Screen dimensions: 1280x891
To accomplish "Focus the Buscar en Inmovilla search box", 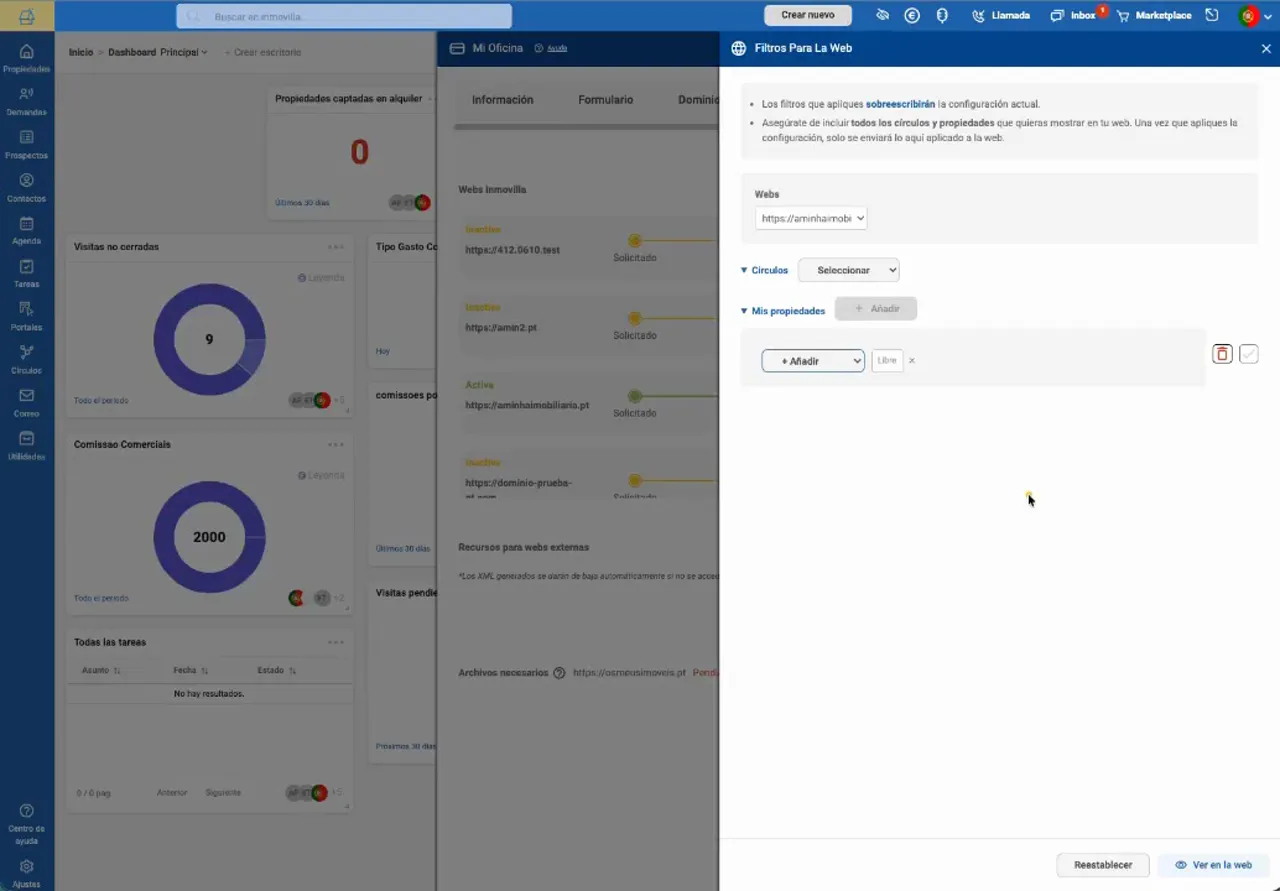I will coord(344,16).
